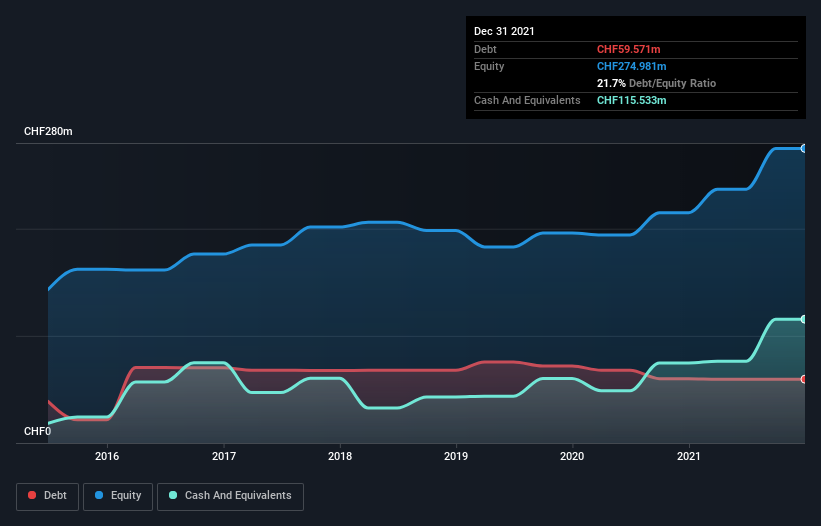Click the red Debt legend dot
The height and width of the screenshot is (526, 821).
[32, 495]
